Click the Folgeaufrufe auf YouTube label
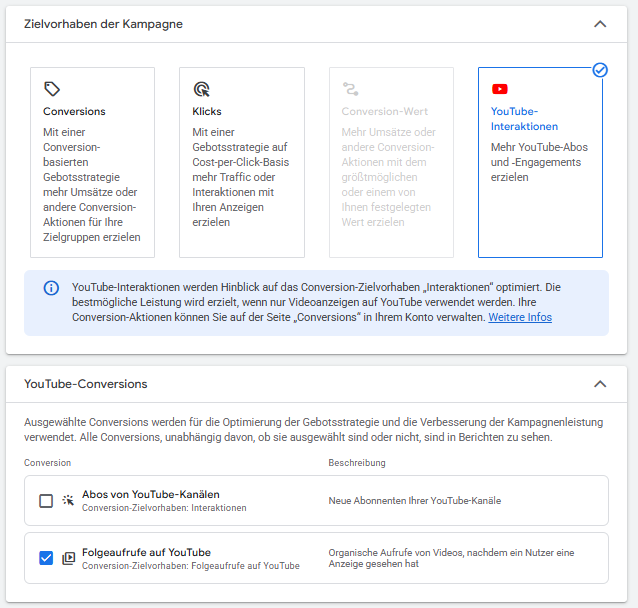The image size is (638, 608). coord(146,552)
